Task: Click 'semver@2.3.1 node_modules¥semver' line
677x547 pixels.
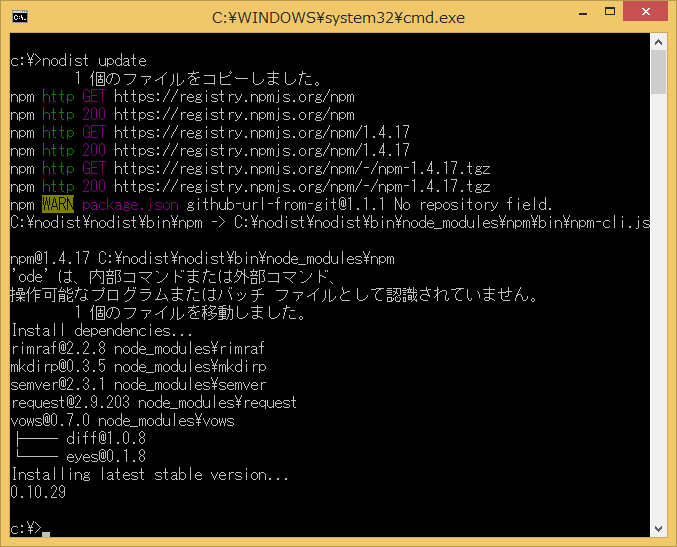Action: point(139,385)
